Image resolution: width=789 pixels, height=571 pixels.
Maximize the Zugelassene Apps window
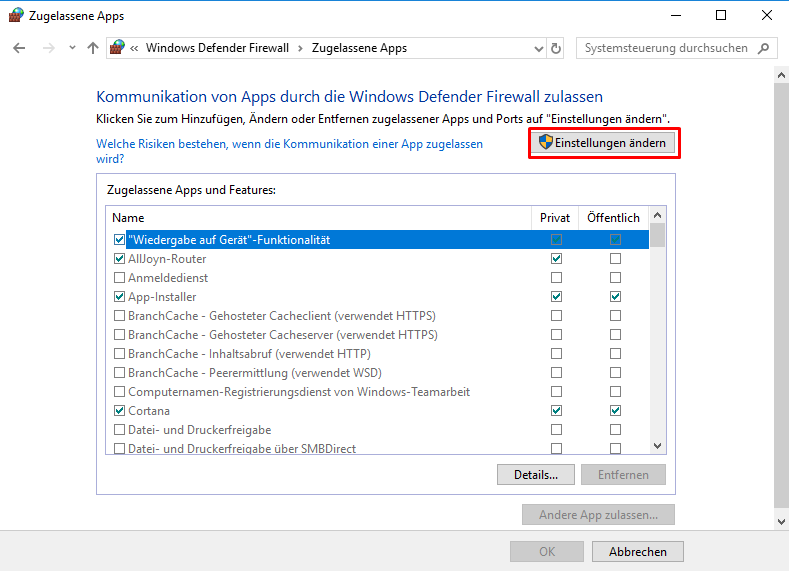click(x=721, y=16)
